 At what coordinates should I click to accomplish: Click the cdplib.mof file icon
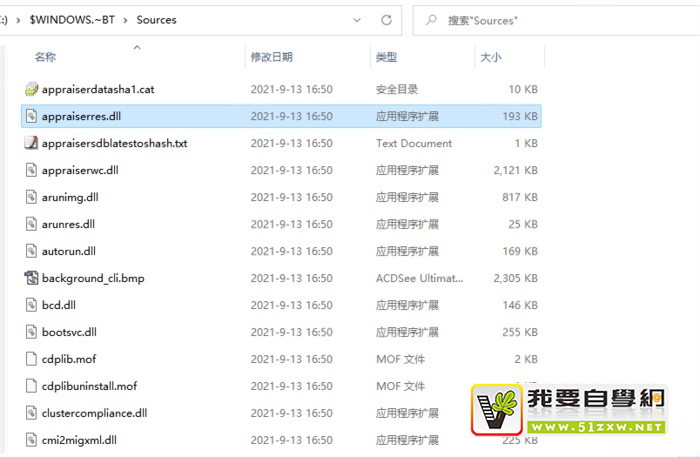click(31, 358)
